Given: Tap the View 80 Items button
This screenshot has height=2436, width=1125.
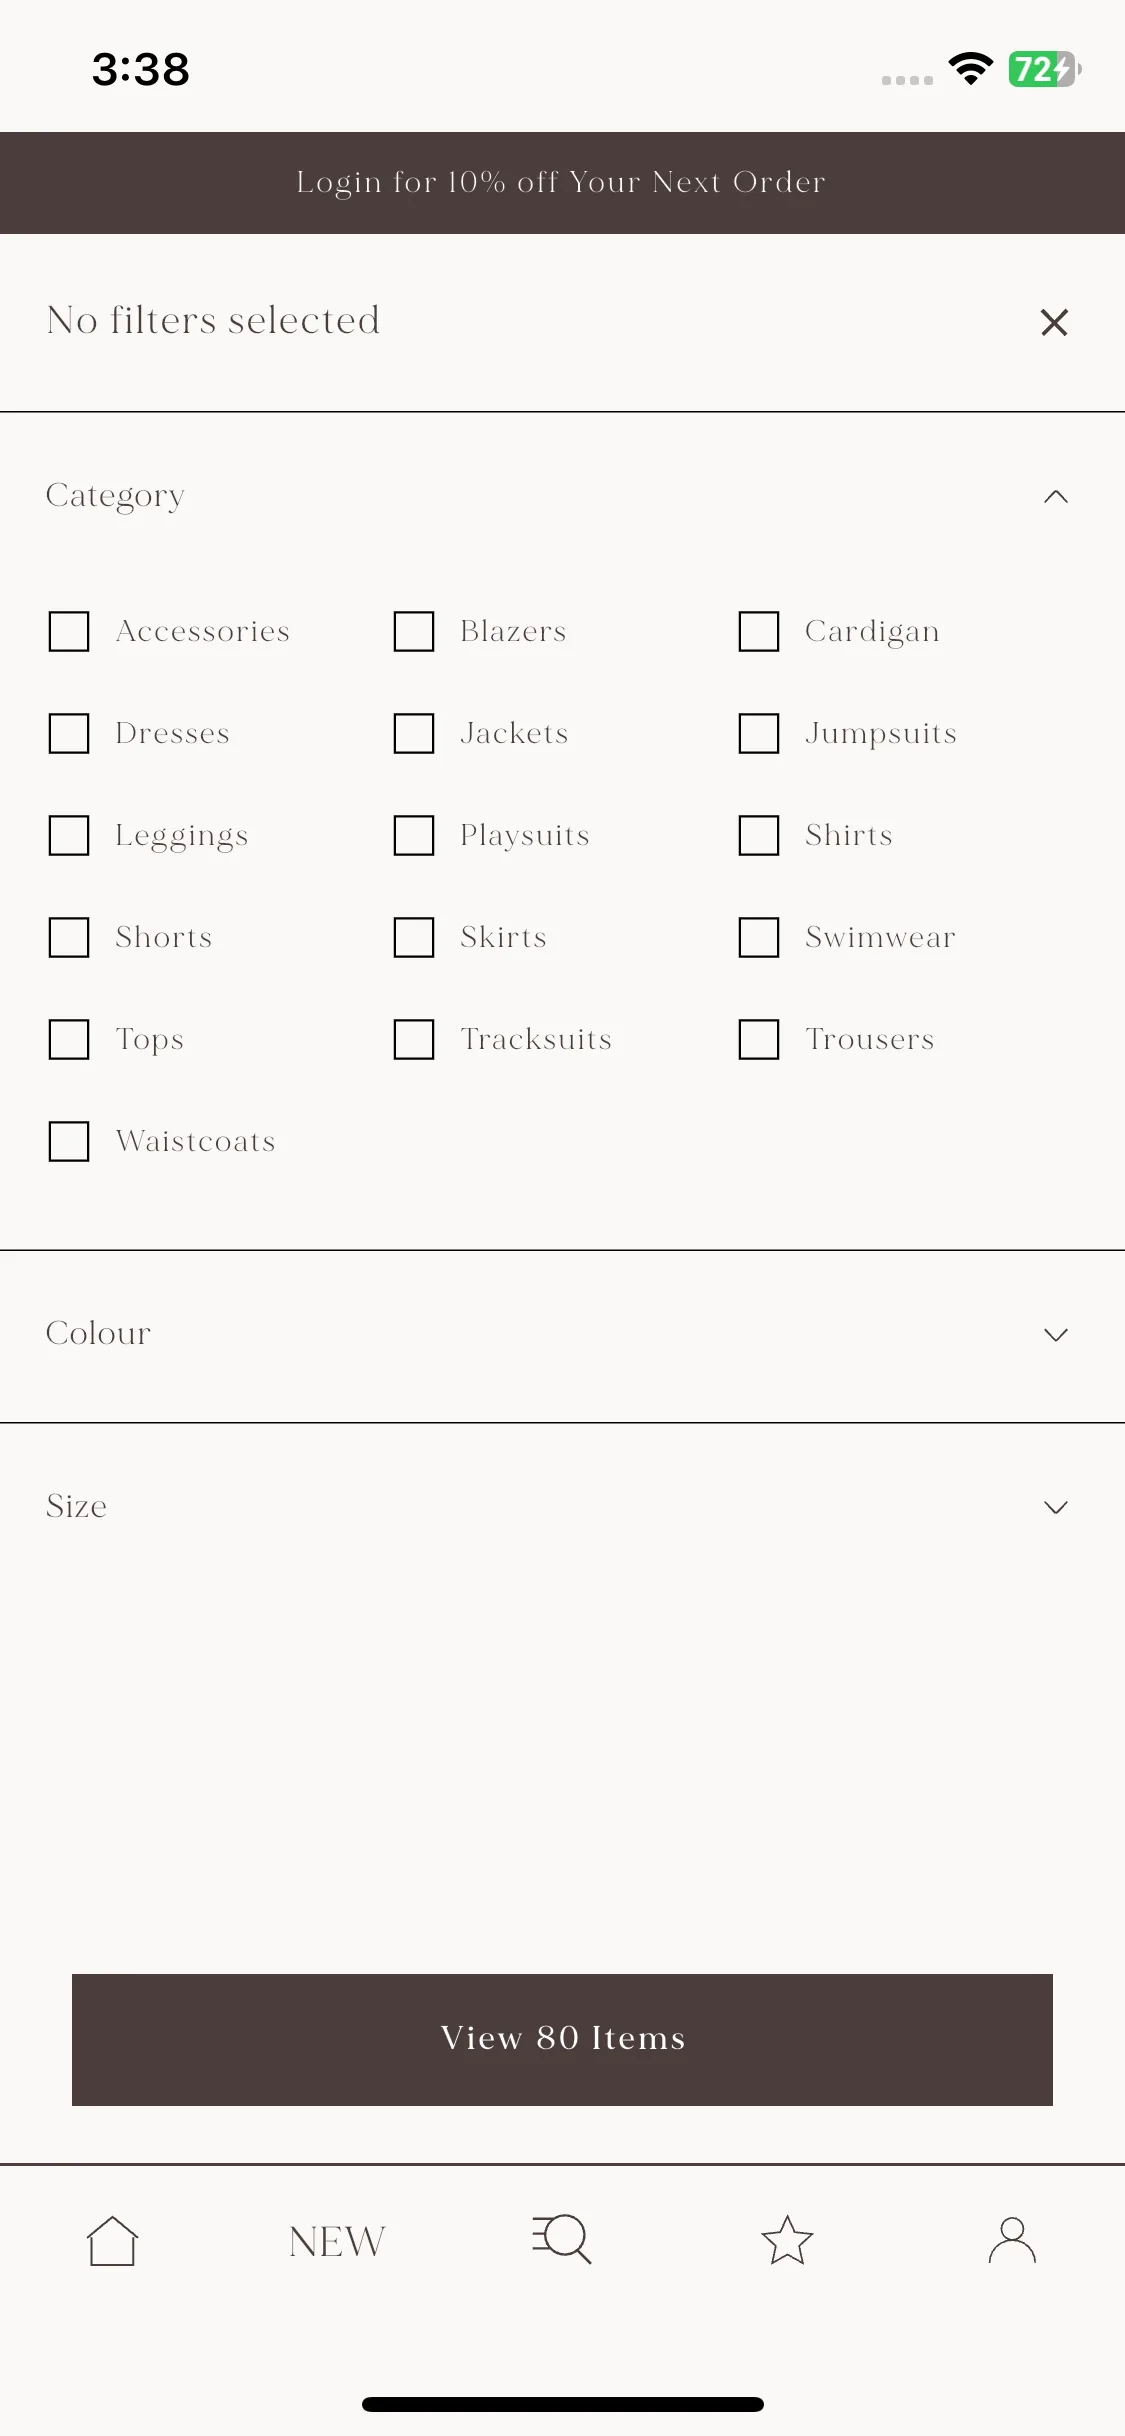Looking at the screenshot, I should [x=562, y=2039].
